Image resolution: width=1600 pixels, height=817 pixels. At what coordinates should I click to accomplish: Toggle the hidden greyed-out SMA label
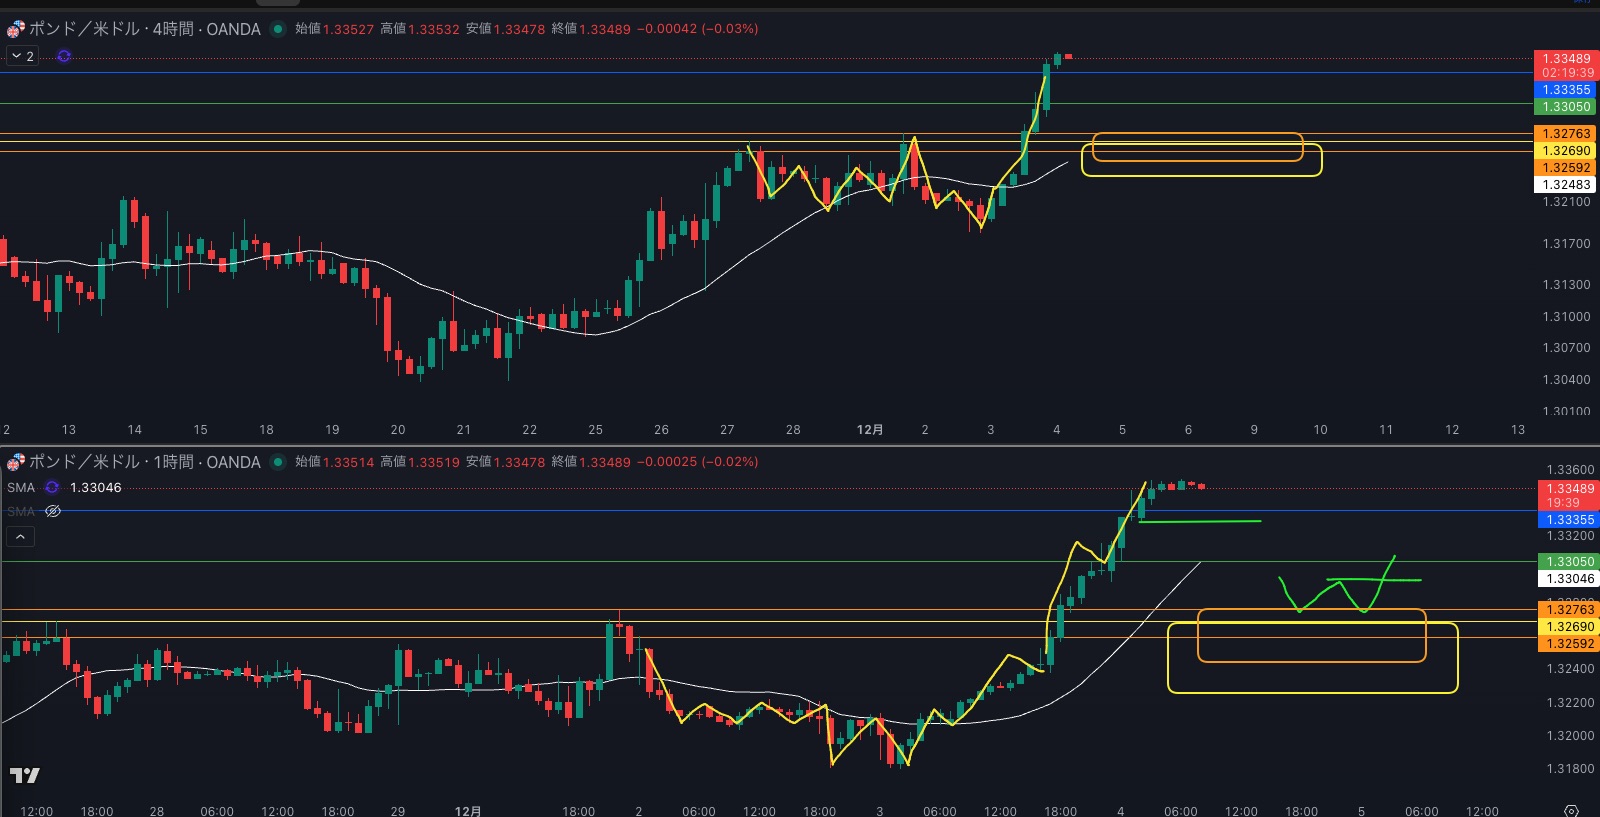pyautogui.click(x=21, y=511)
